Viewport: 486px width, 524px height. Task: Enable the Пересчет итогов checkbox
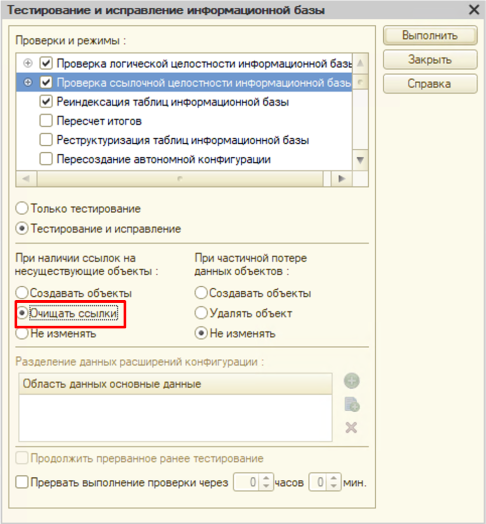coord(46,121)
